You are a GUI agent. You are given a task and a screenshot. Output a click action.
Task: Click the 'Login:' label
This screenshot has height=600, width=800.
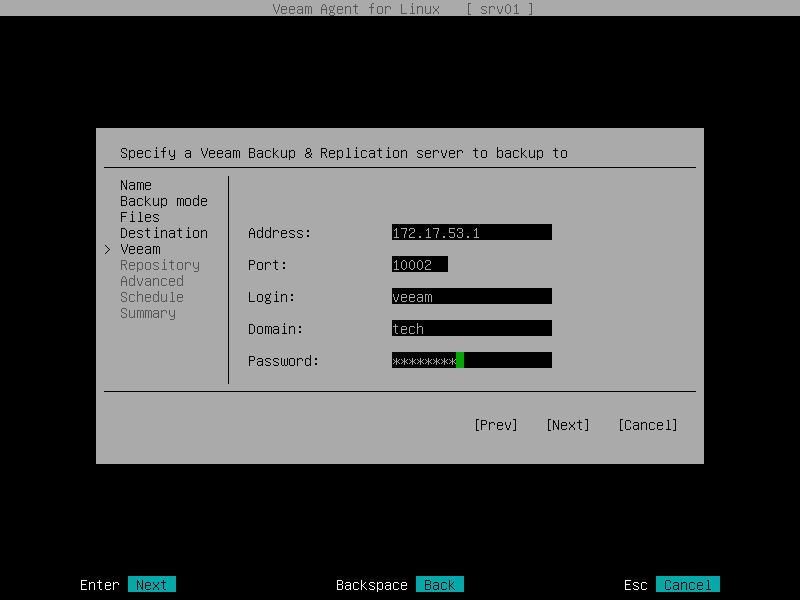pos(271,297)
